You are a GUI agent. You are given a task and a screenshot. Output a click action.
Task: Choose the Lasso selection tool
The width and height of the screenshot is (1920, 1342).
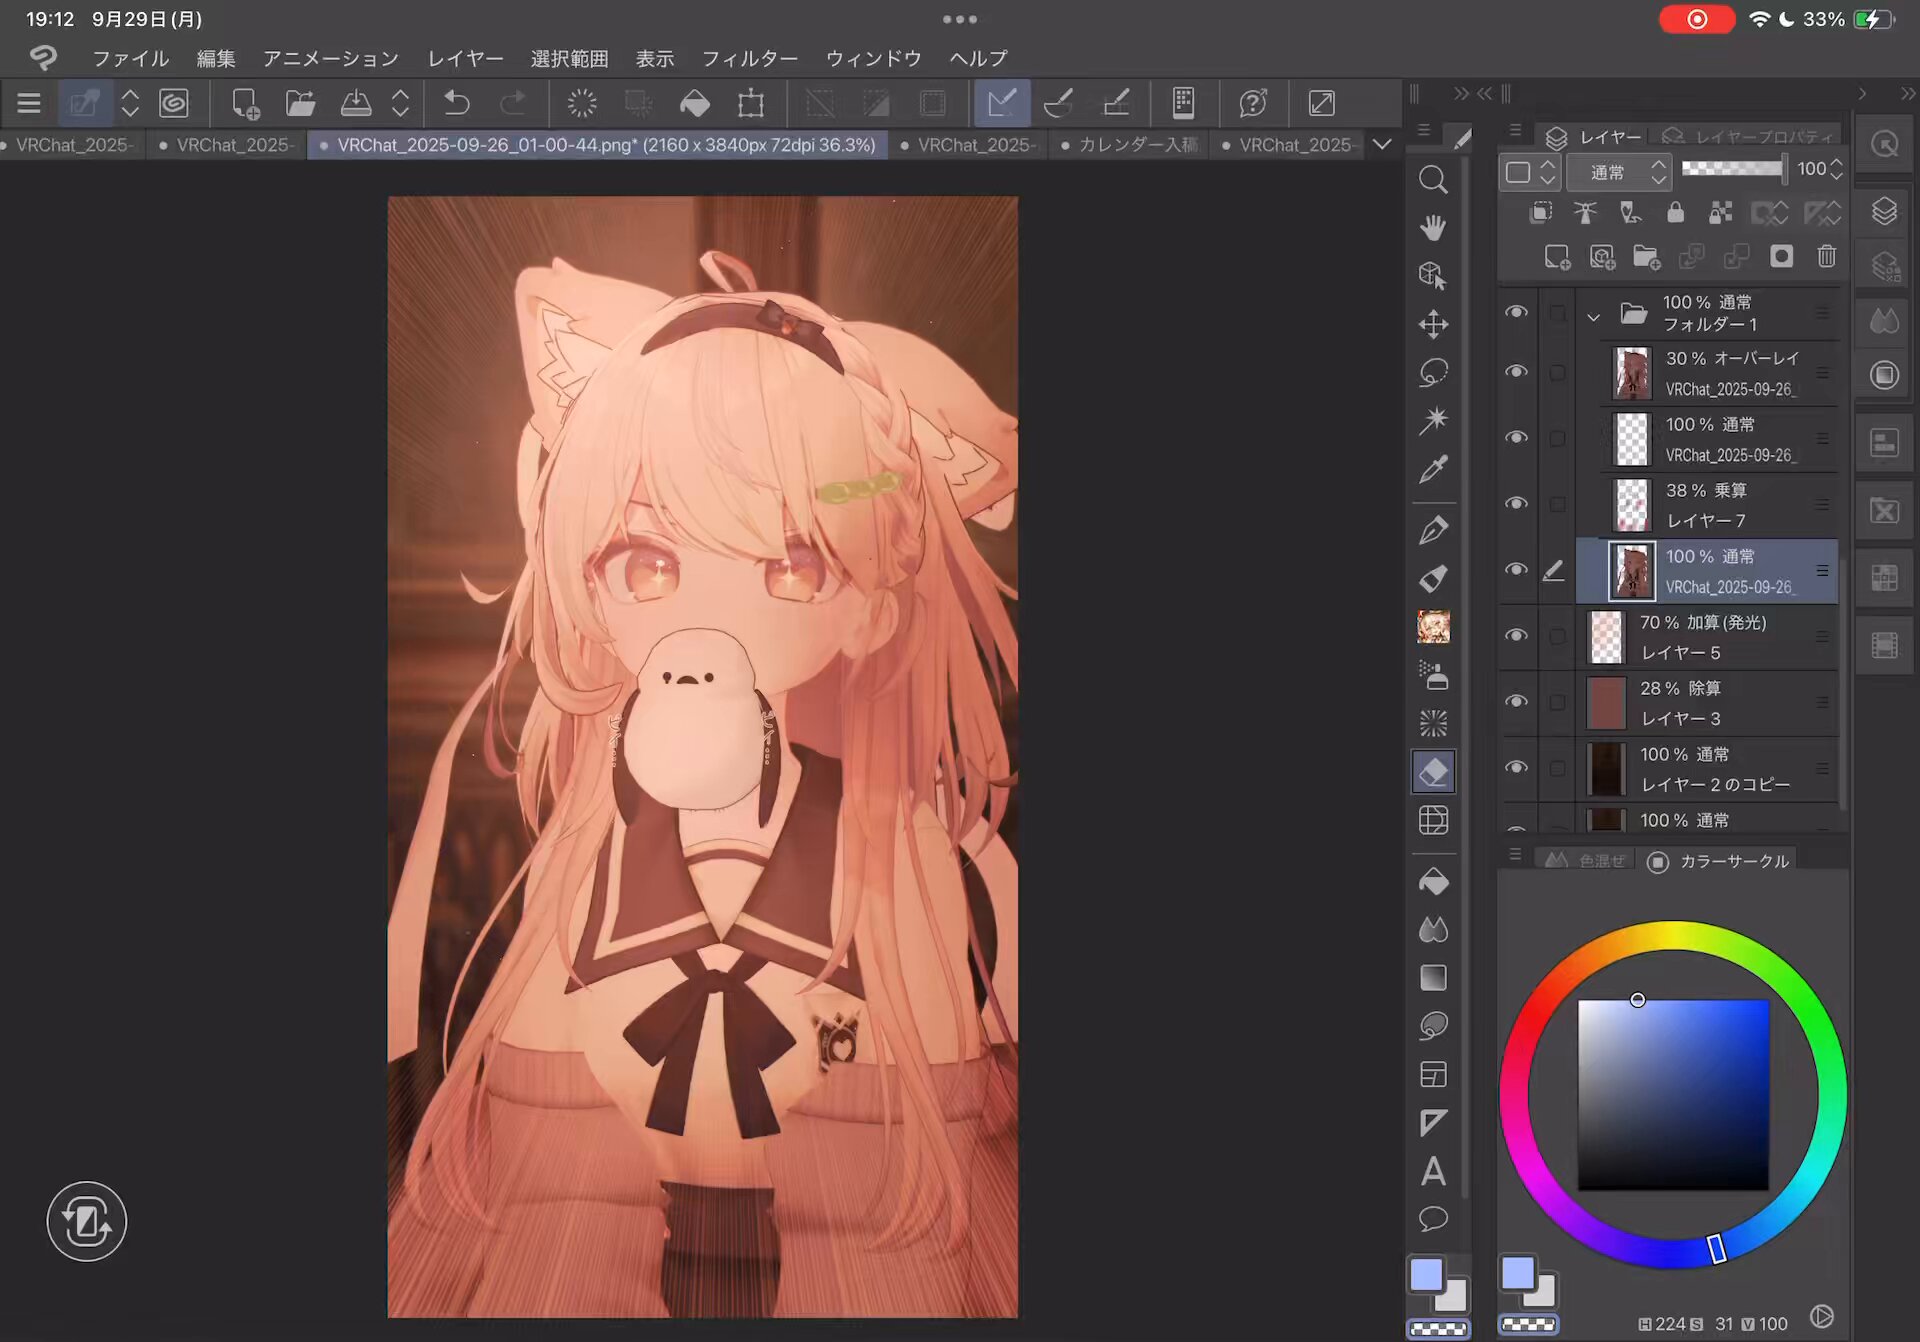tap(1433, 372)
